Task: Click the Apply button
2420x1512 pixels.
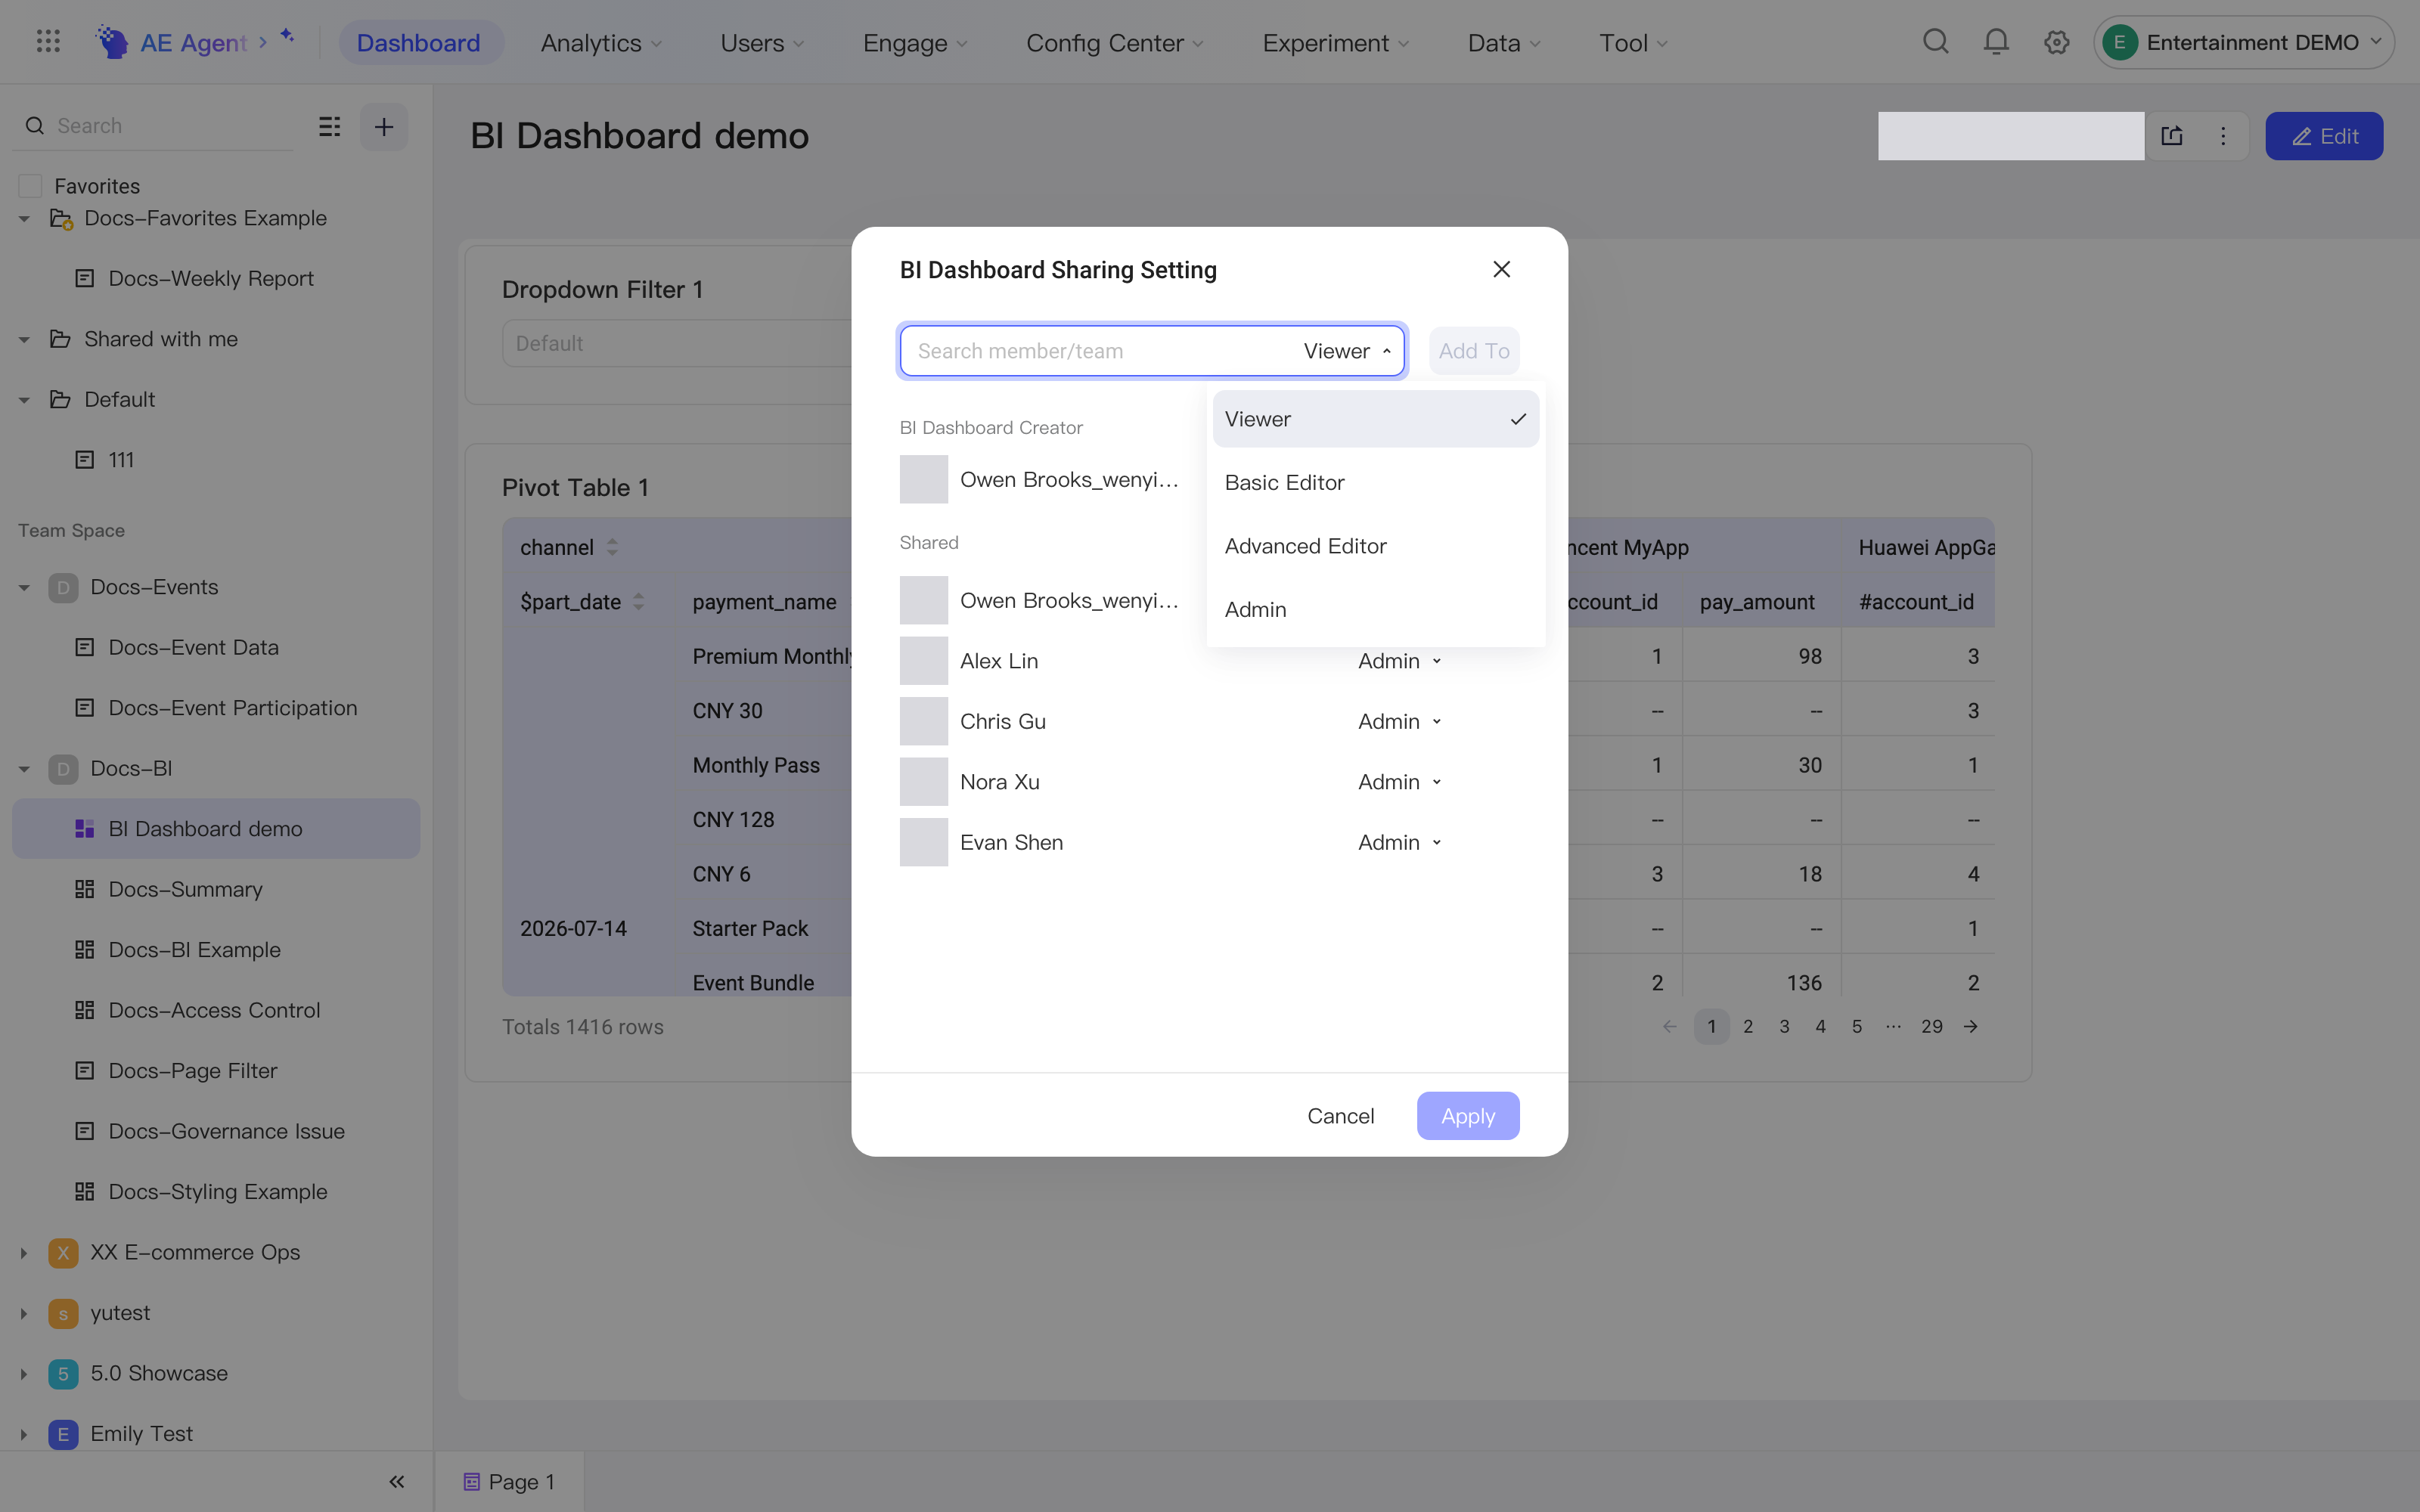Action: point(1468,1116)
